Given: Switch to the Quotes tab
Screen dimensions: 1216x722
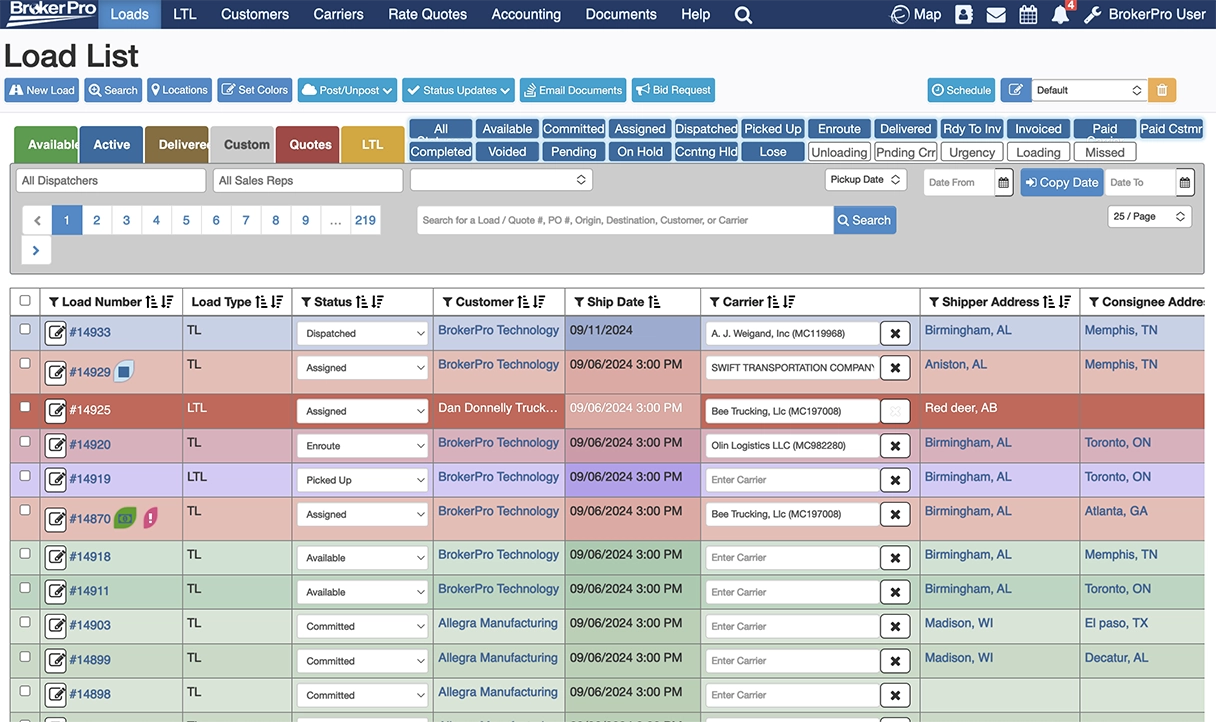Looking at the screenshot, I should tap(307, 144).
